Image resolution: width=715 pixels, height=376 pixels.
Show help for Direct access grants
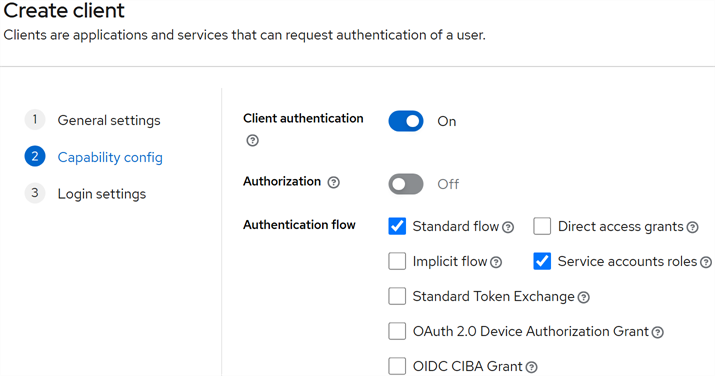click(x=693, y=227)
